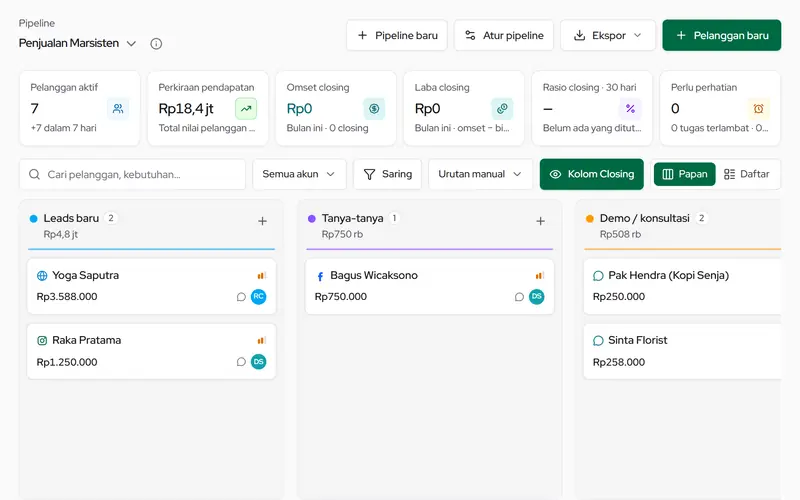This screenshot has width=800, height=500.
Task: Click the Rp258.000 amount
Action: tap(618, 362)
